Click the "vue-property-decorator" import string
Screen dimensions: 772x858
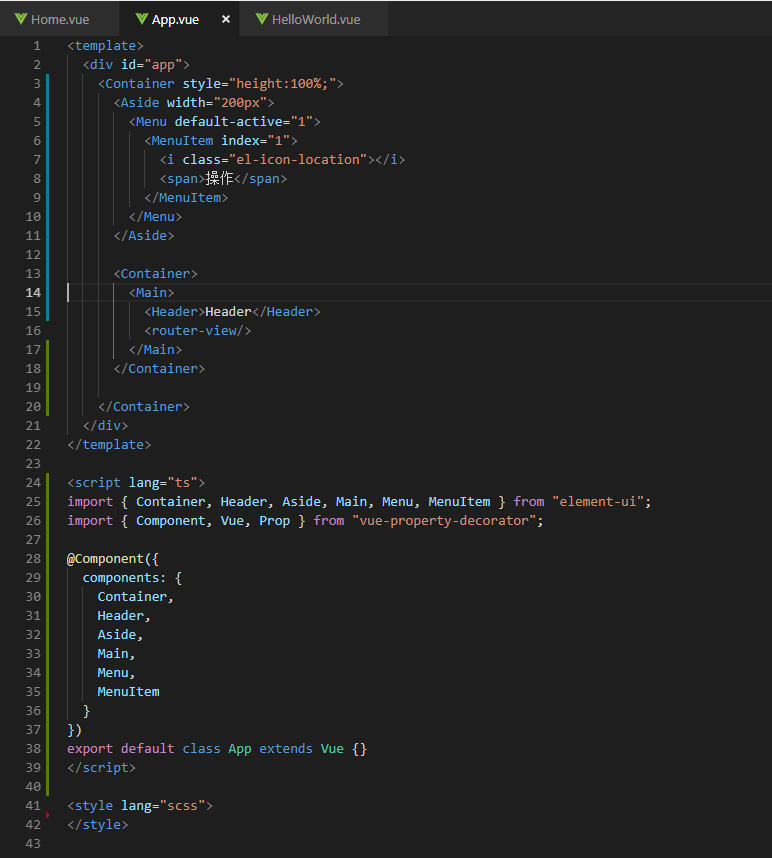point(444,521)
